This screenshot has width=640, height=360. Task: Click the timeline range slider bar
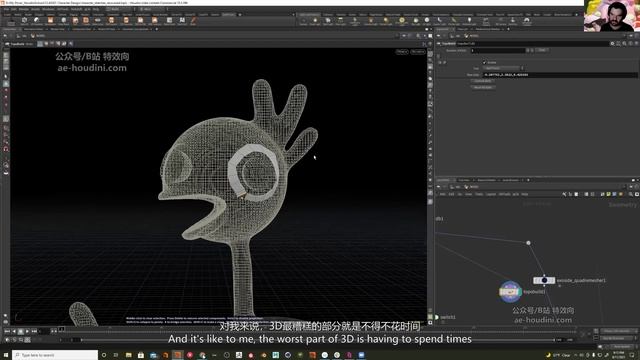click(x=318, y=340)
